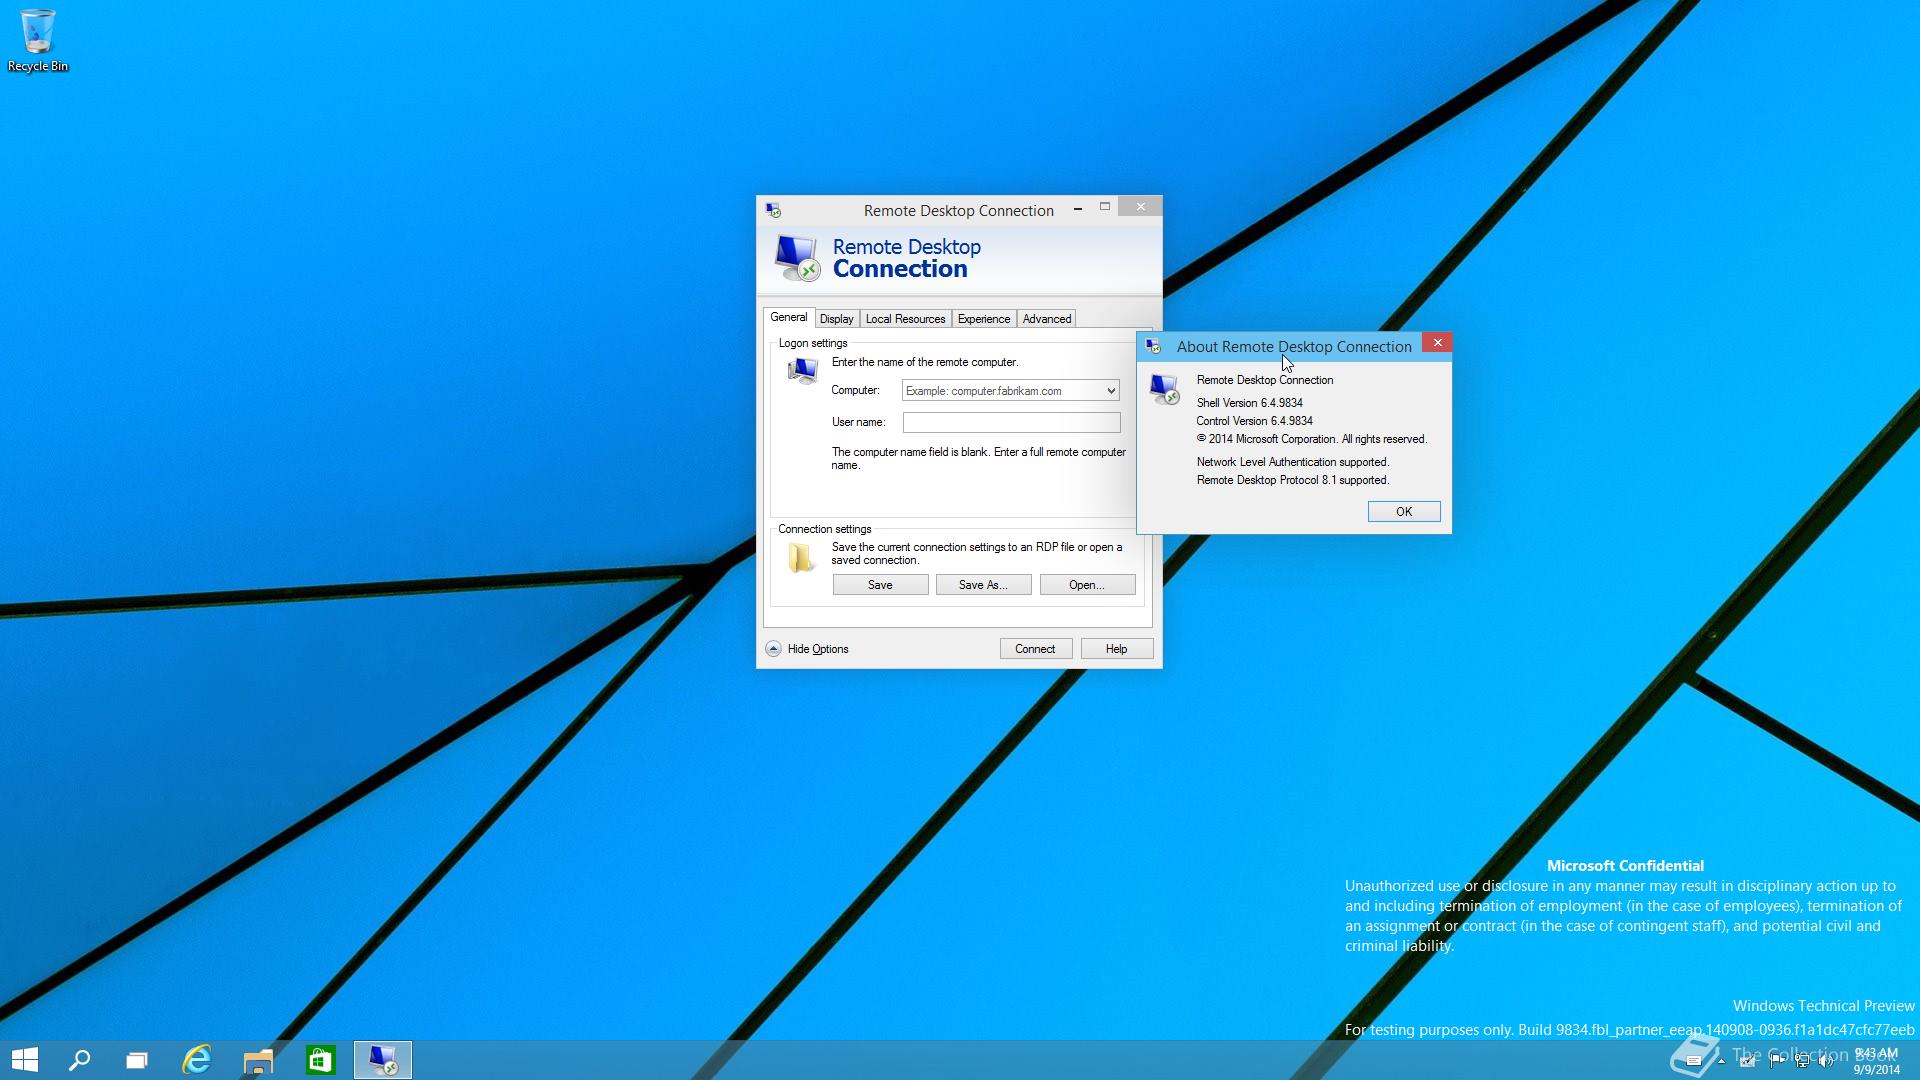Close the Remote Desktop Connection window
The width and height of the screenshot is (1920, 1080).
(1140, 206)
